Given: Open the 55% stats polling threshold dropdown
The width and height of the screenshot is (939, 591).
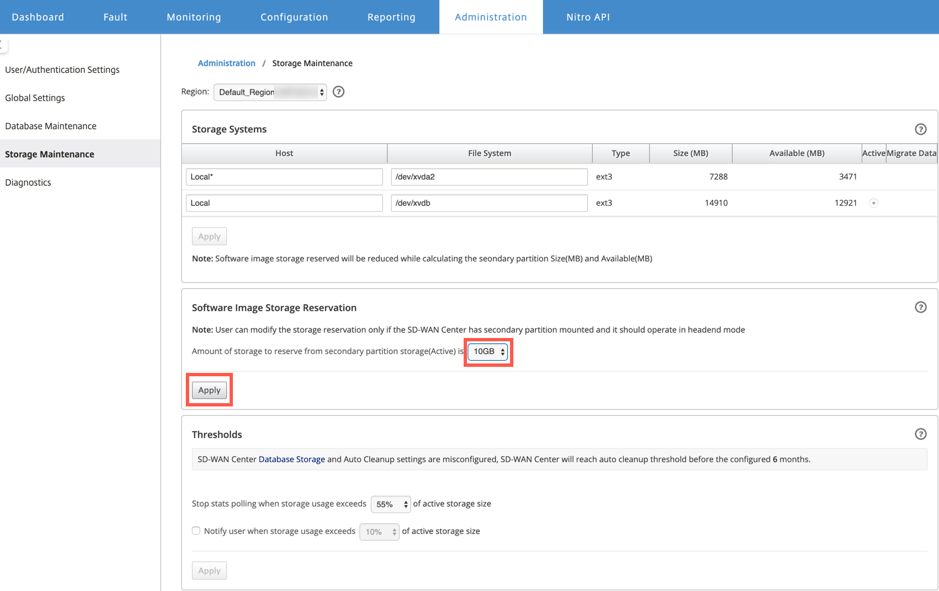Looking at the screenshot, I should (x=390, y=504).
